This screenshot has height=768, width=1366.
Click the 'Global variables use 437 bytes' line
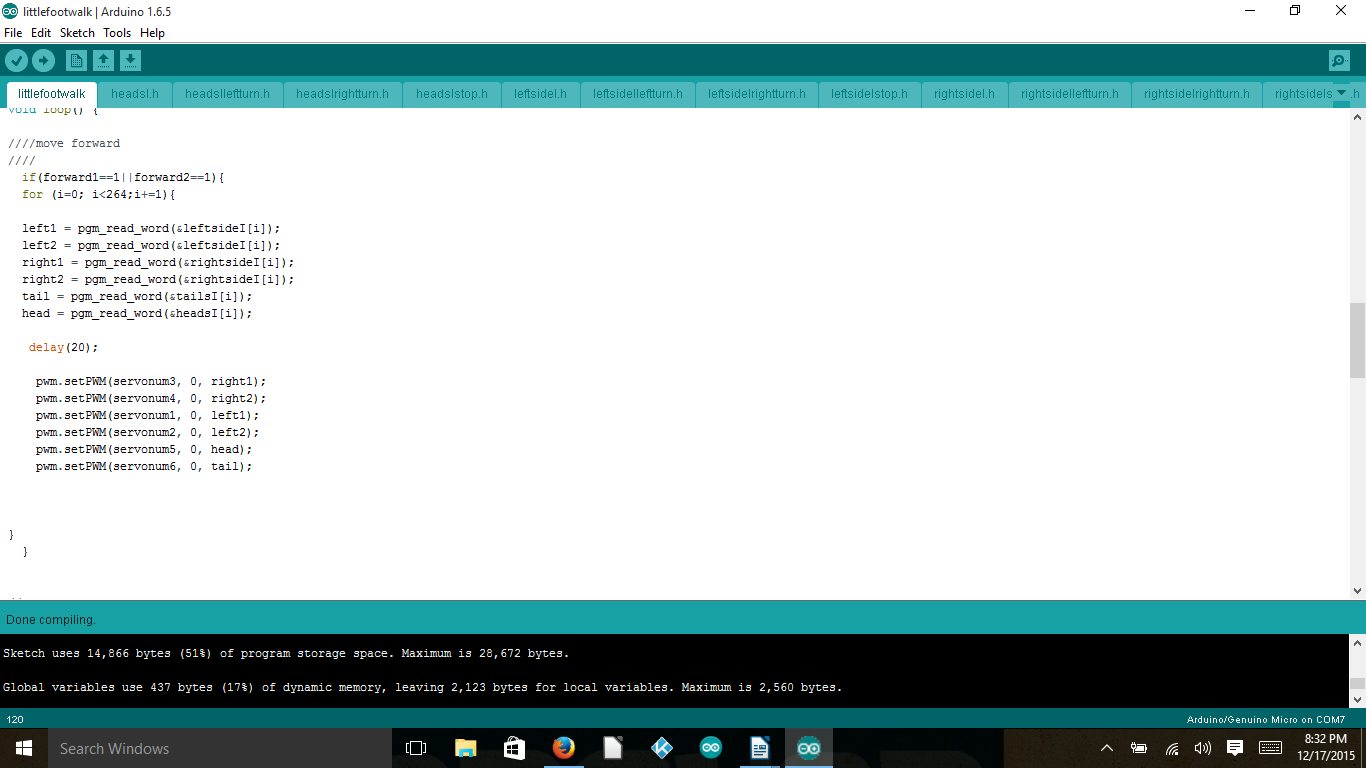point(423,687)
